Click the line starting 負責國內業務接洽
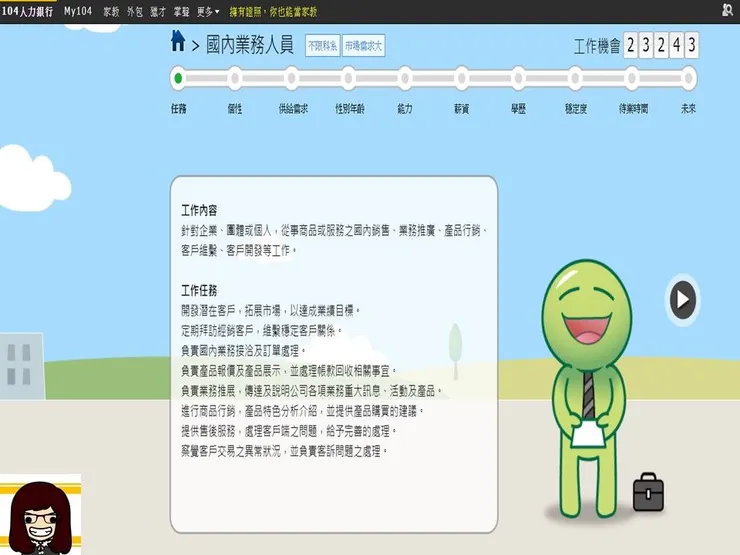 pos(244,351)
